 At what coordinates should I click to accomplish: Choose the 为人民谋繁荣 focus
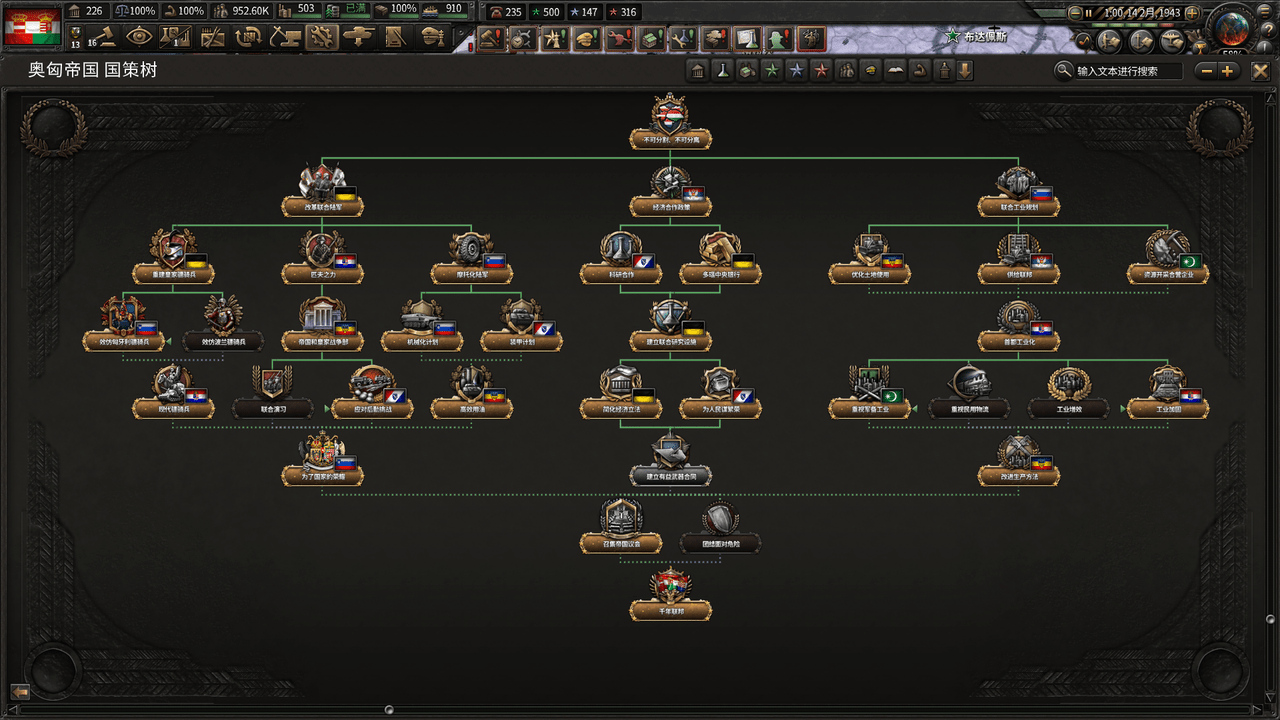pos(720,391)
